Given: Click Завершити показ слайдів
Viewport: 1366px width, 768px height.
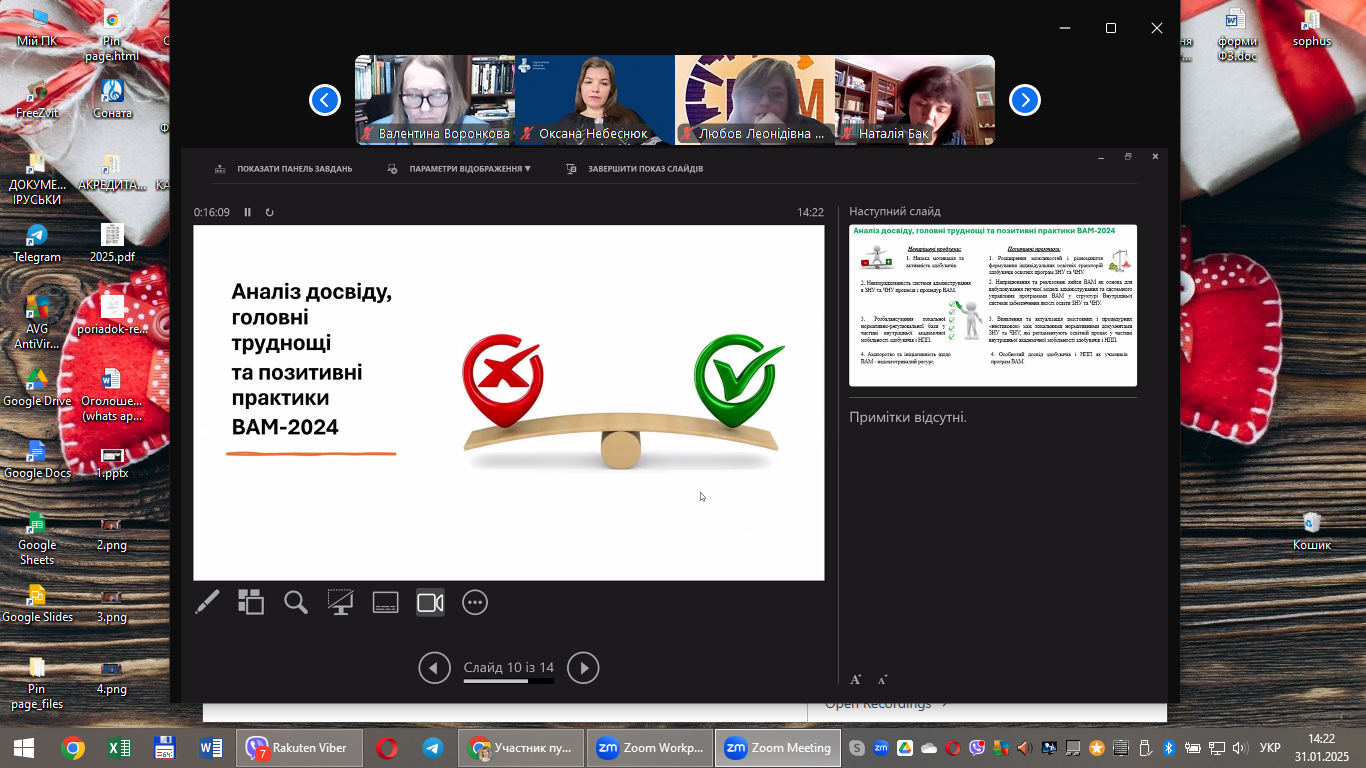Looking at the screenshot, I should pyautogui.click(x=635, y=169).
